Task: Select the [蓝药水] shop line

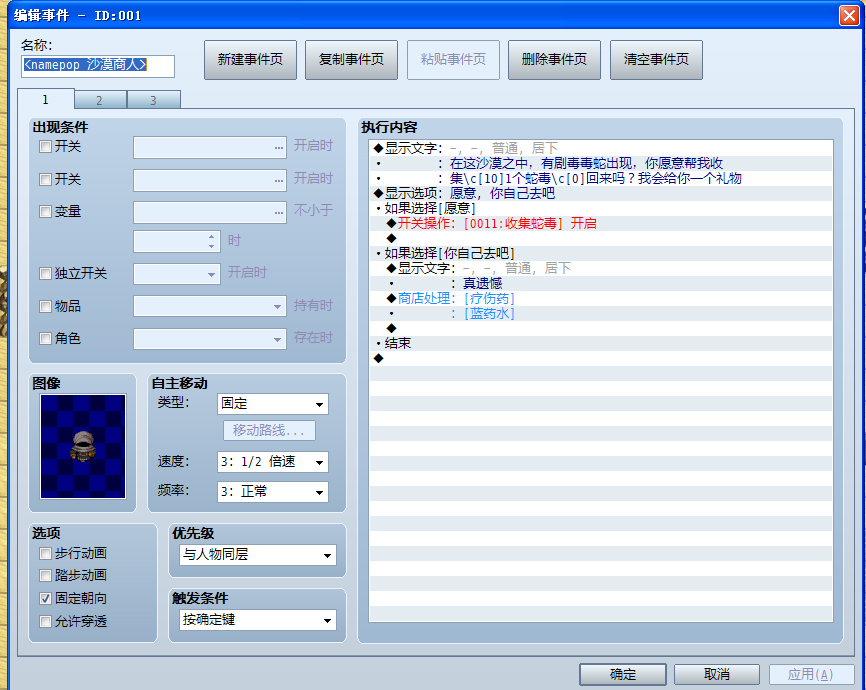Action: coord(601,313)
